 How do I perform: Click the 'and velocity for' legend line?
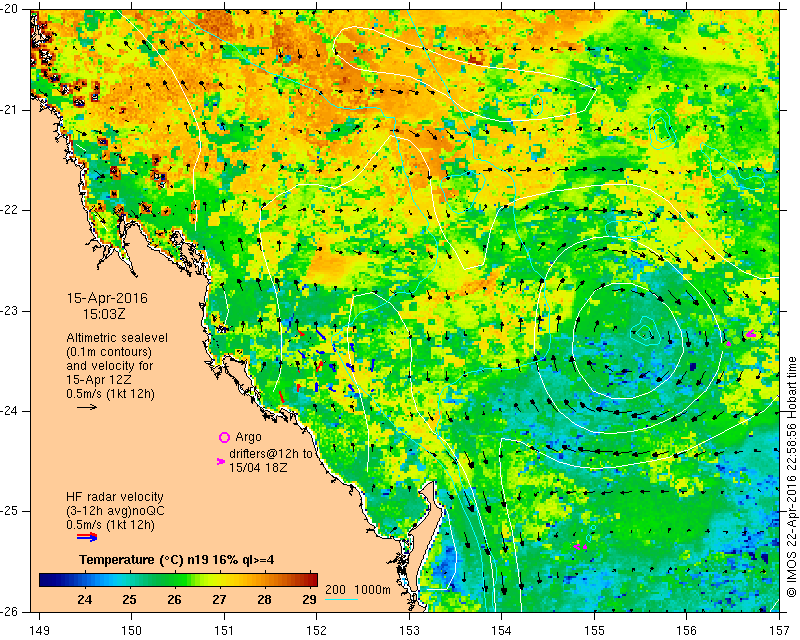click(109, 366)
